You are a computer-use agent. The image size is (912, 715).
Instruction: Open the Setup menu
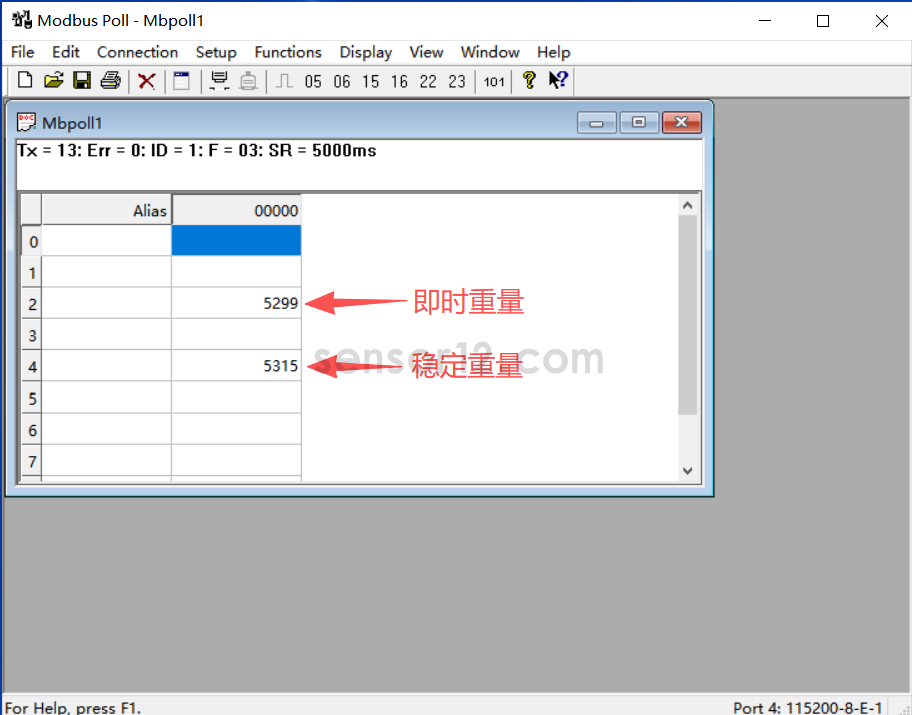216,52
